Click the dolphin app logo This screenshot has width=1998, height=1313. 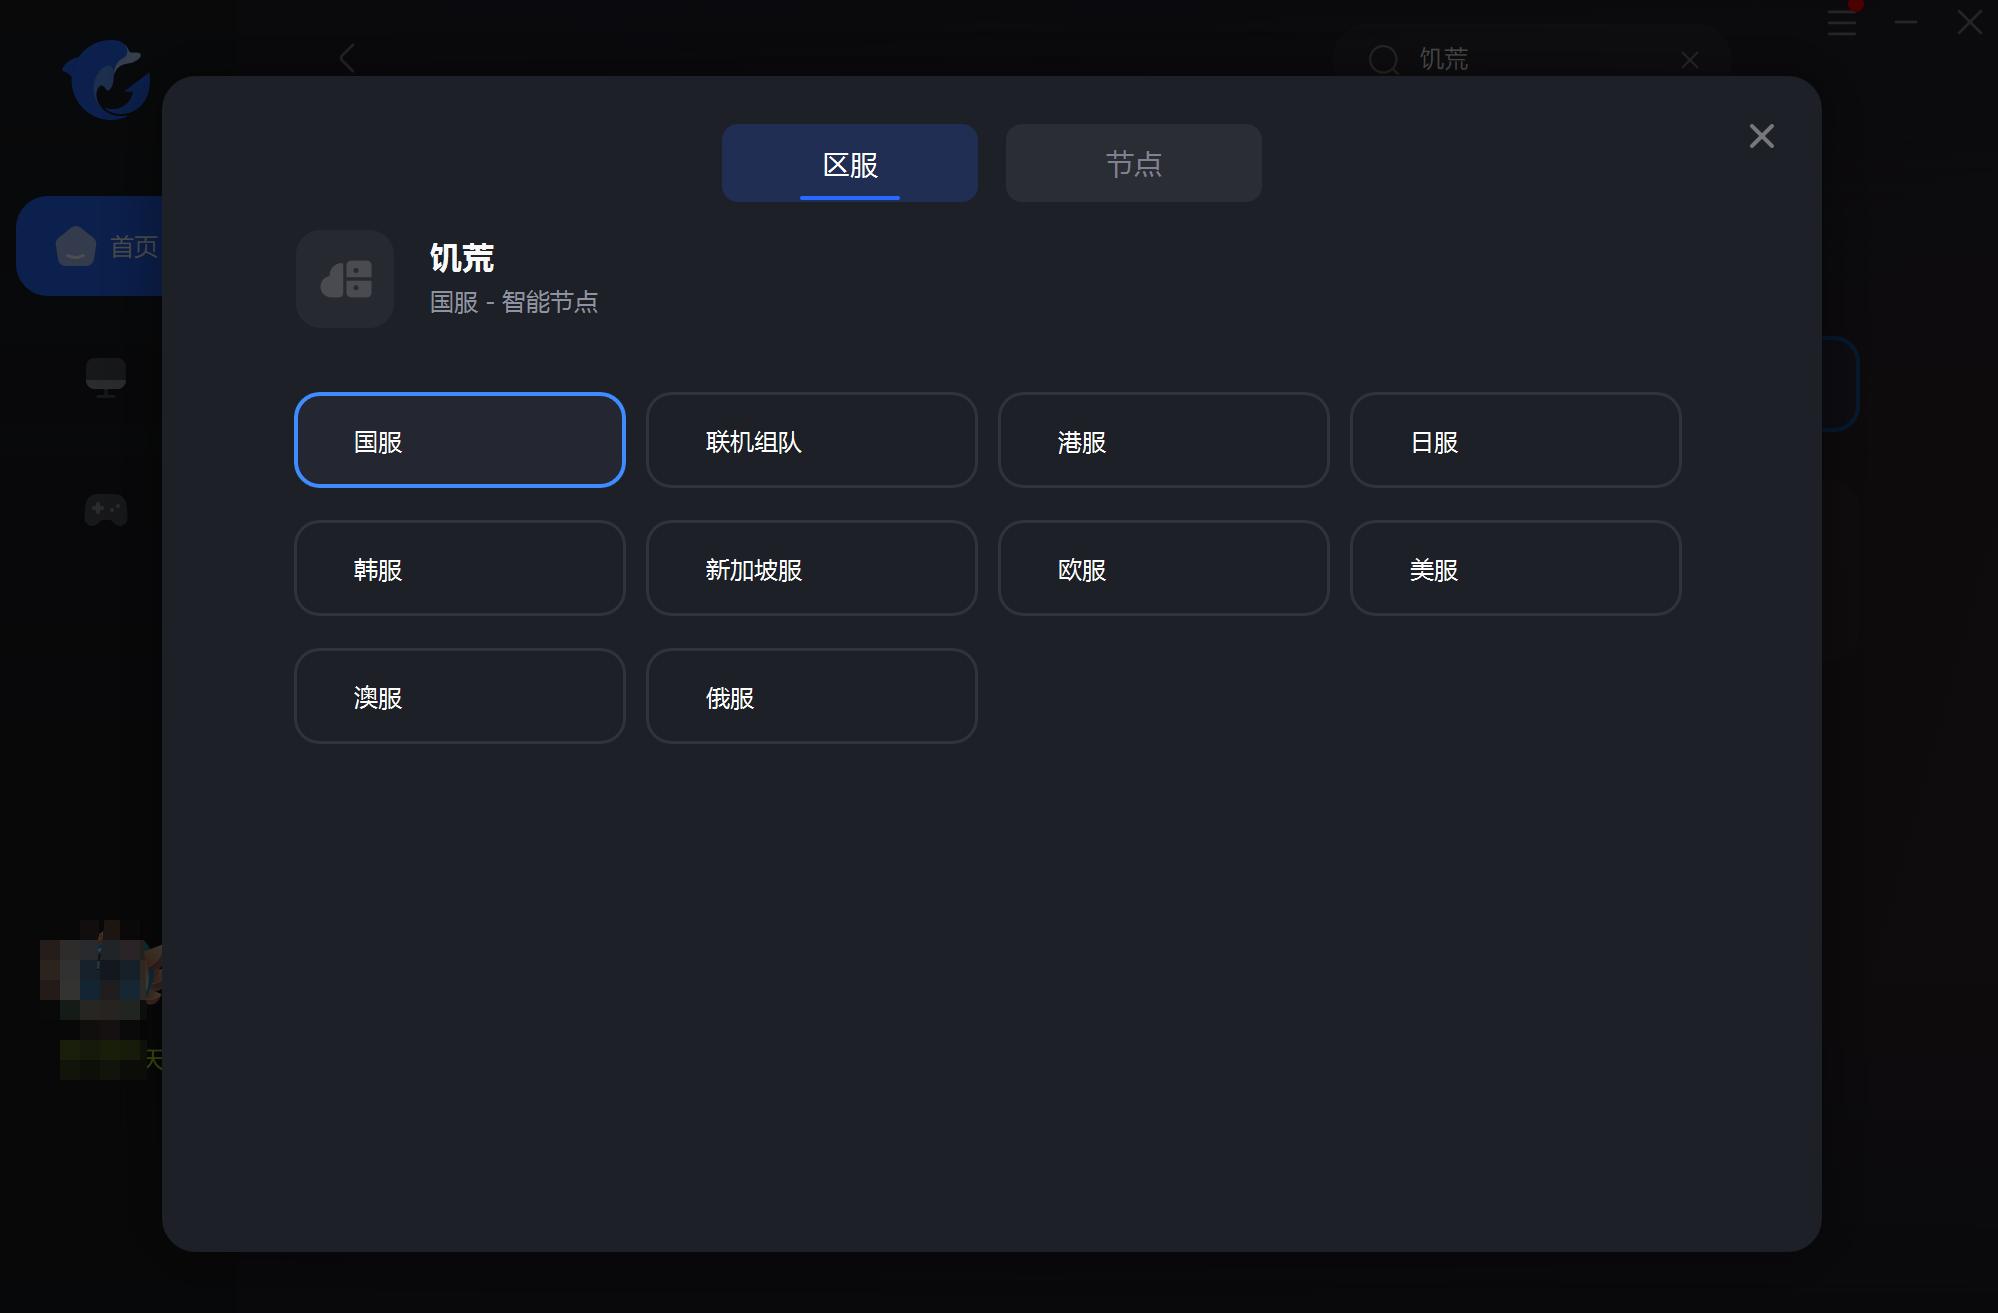(107, 80)
